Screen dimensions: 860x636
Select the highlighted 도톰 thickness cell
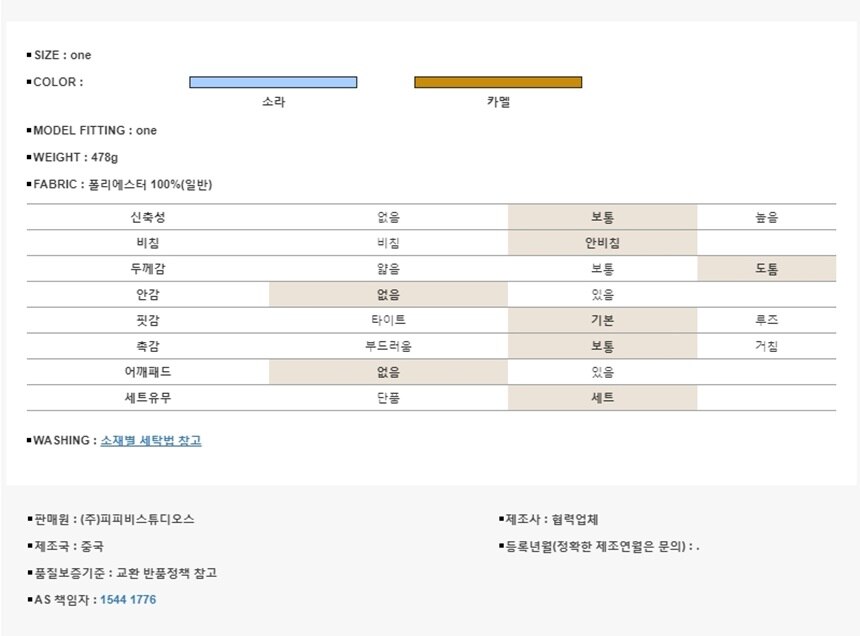(x=766, y=269)
